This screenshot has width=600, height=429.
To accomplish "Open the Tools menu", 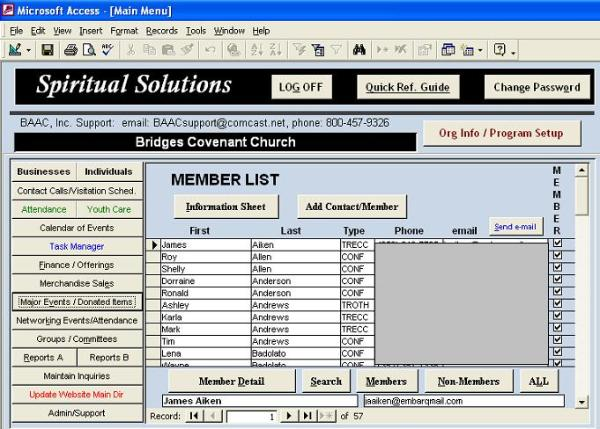I will 196,31.
